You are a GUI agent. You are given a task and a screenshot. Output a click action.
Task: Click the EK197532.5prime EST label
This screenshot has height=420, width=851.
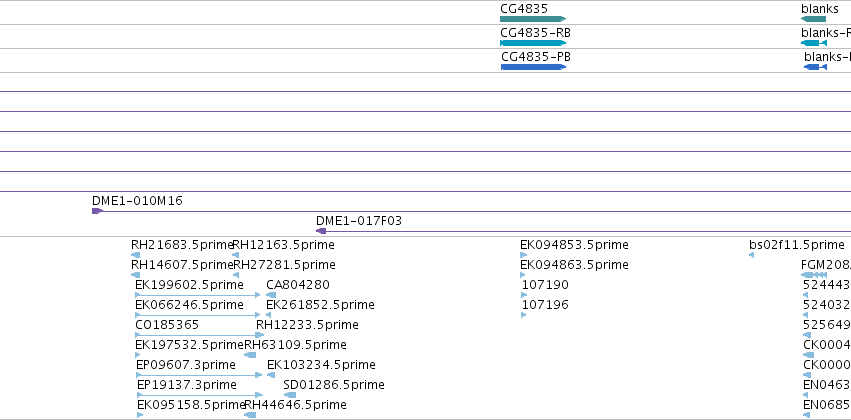pyautogui.click(x=189, y=345)
